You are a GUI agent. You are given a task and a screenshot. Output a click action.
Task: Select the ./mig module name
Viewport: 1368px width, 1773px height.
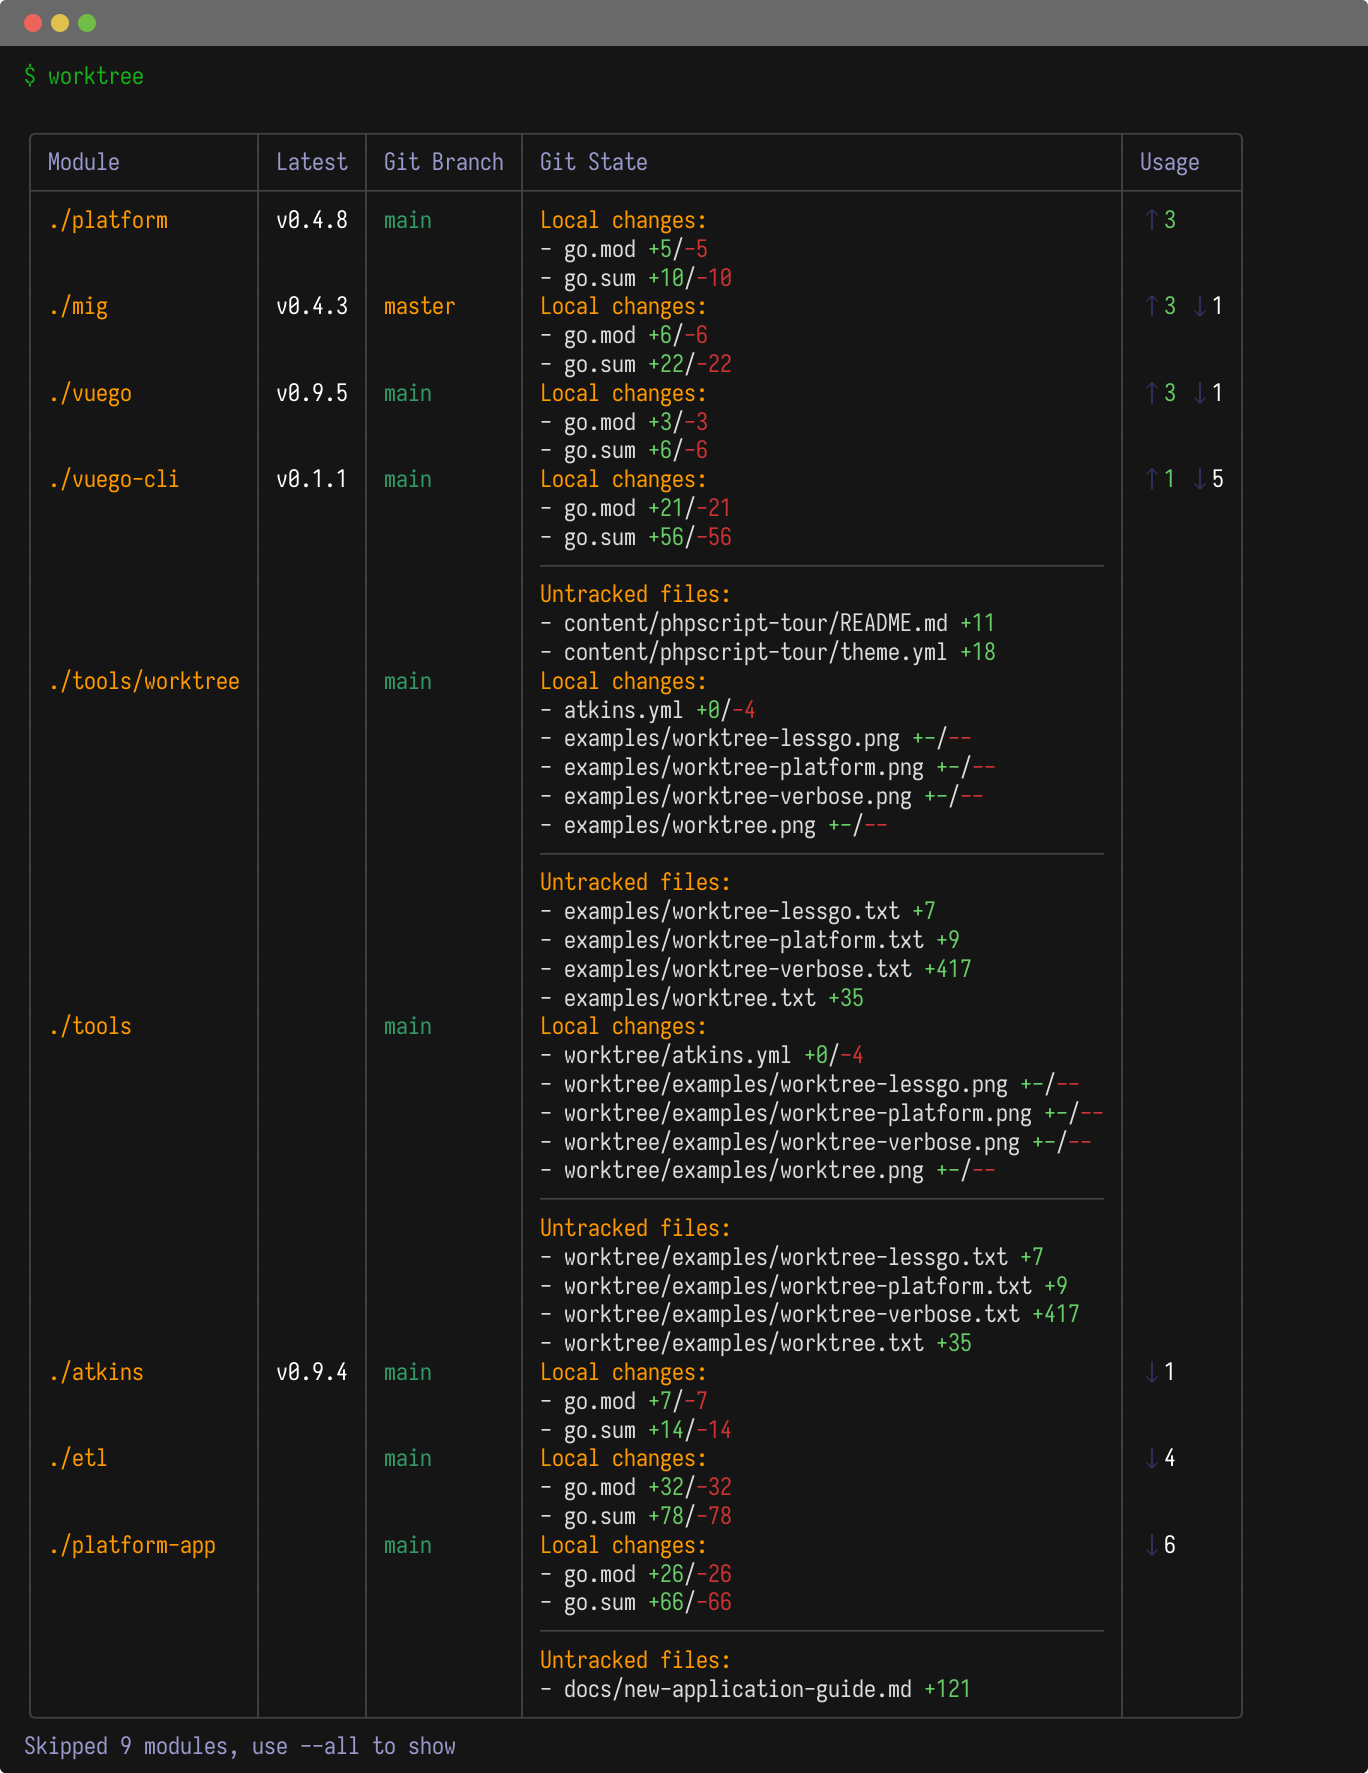[78, 306]
